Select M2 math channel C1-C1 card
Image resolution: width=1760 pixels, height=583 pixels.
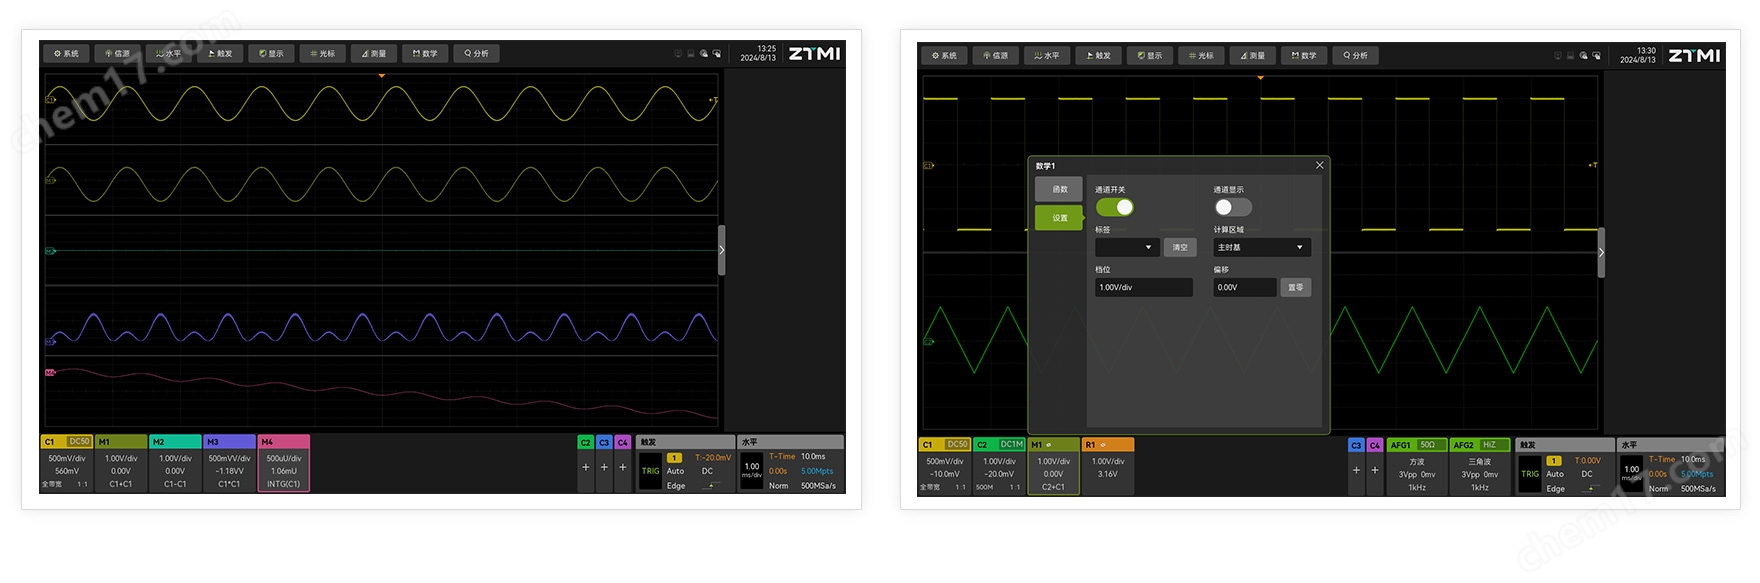(x=175, y=464)
